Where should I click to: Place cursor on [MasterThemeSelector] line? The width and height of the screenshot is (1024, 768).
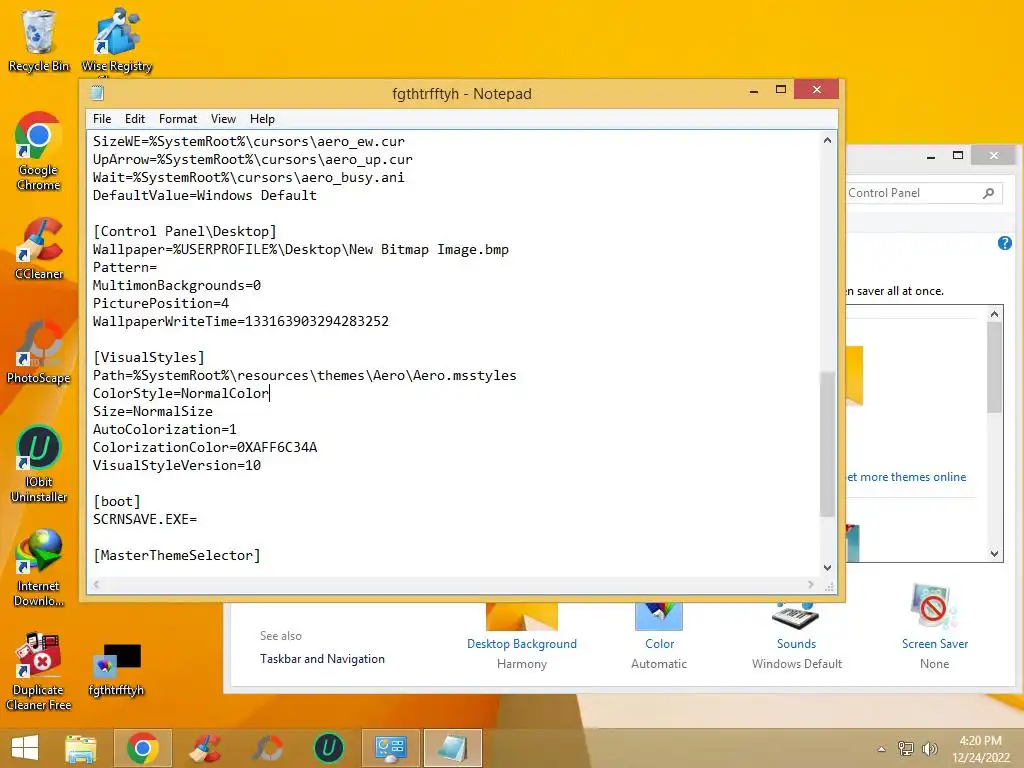pos(177,555)
